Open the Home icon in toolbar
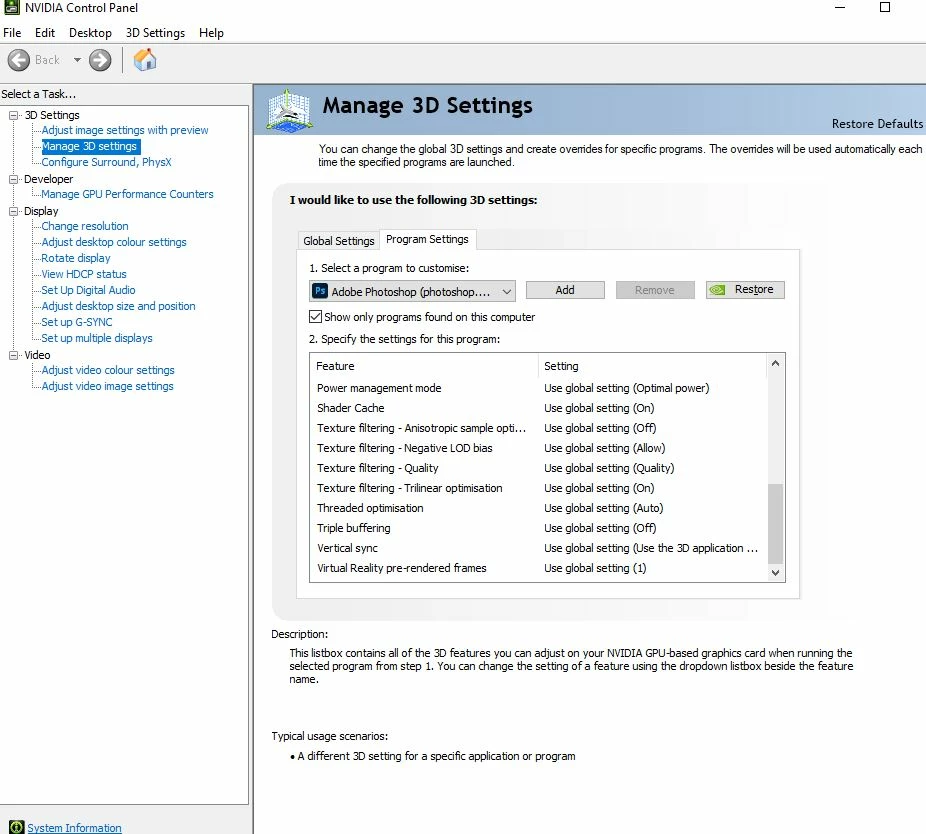This screenshot has width=926, height=834. point(145,60)
